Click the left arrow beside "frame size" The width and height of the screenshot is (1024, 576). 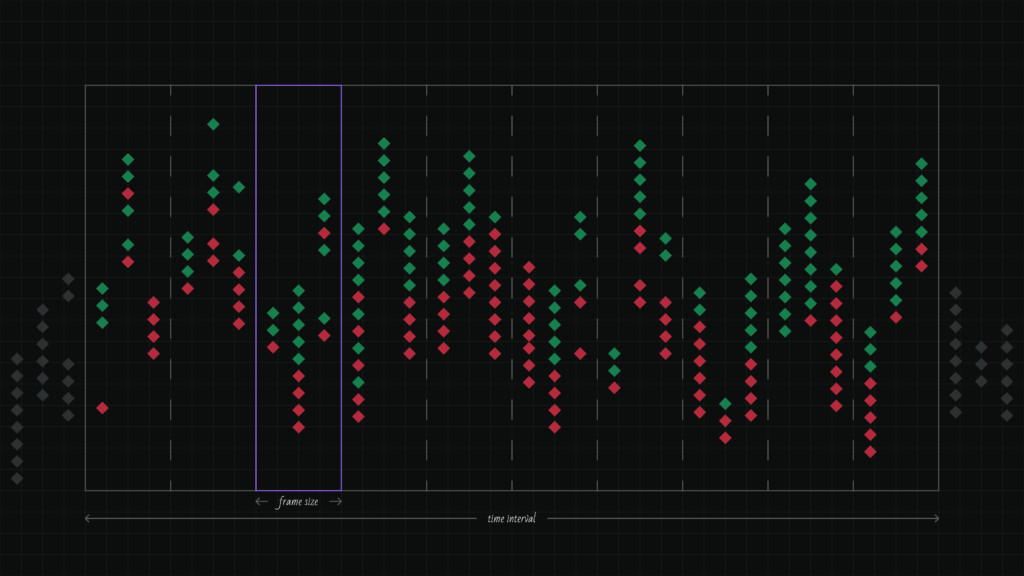click(x=261, y=502)
